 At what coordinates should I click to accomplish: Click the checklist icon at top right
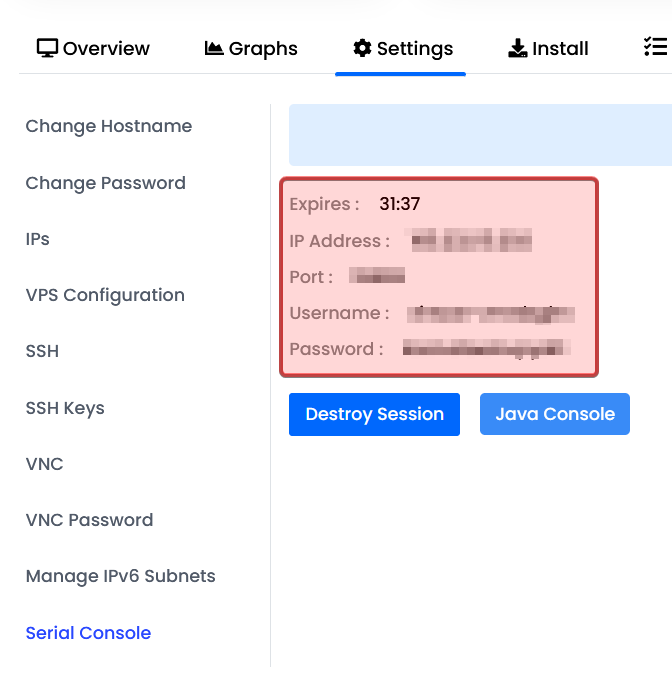pyautogui.click(x=655, y=48)
